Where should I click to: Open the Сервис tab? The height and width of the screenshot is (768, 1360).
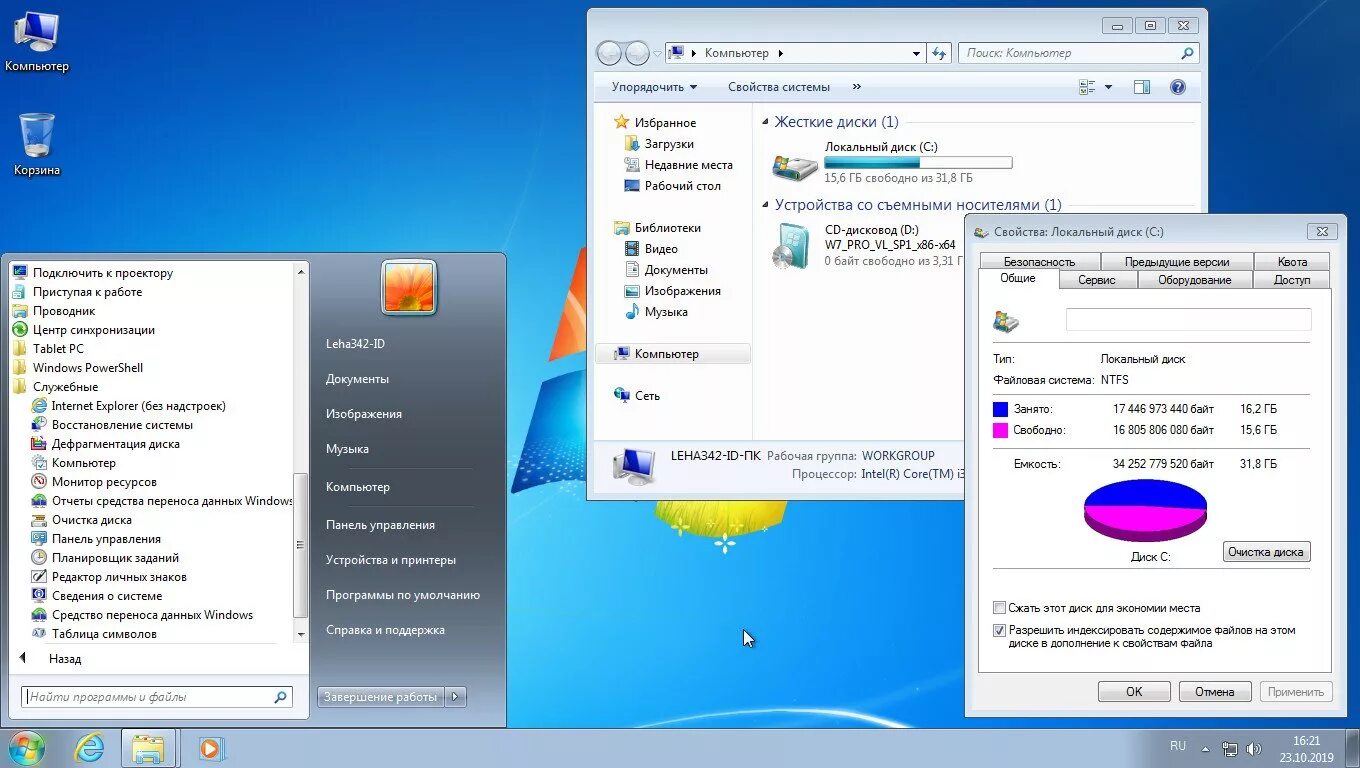coord(1097,280)
